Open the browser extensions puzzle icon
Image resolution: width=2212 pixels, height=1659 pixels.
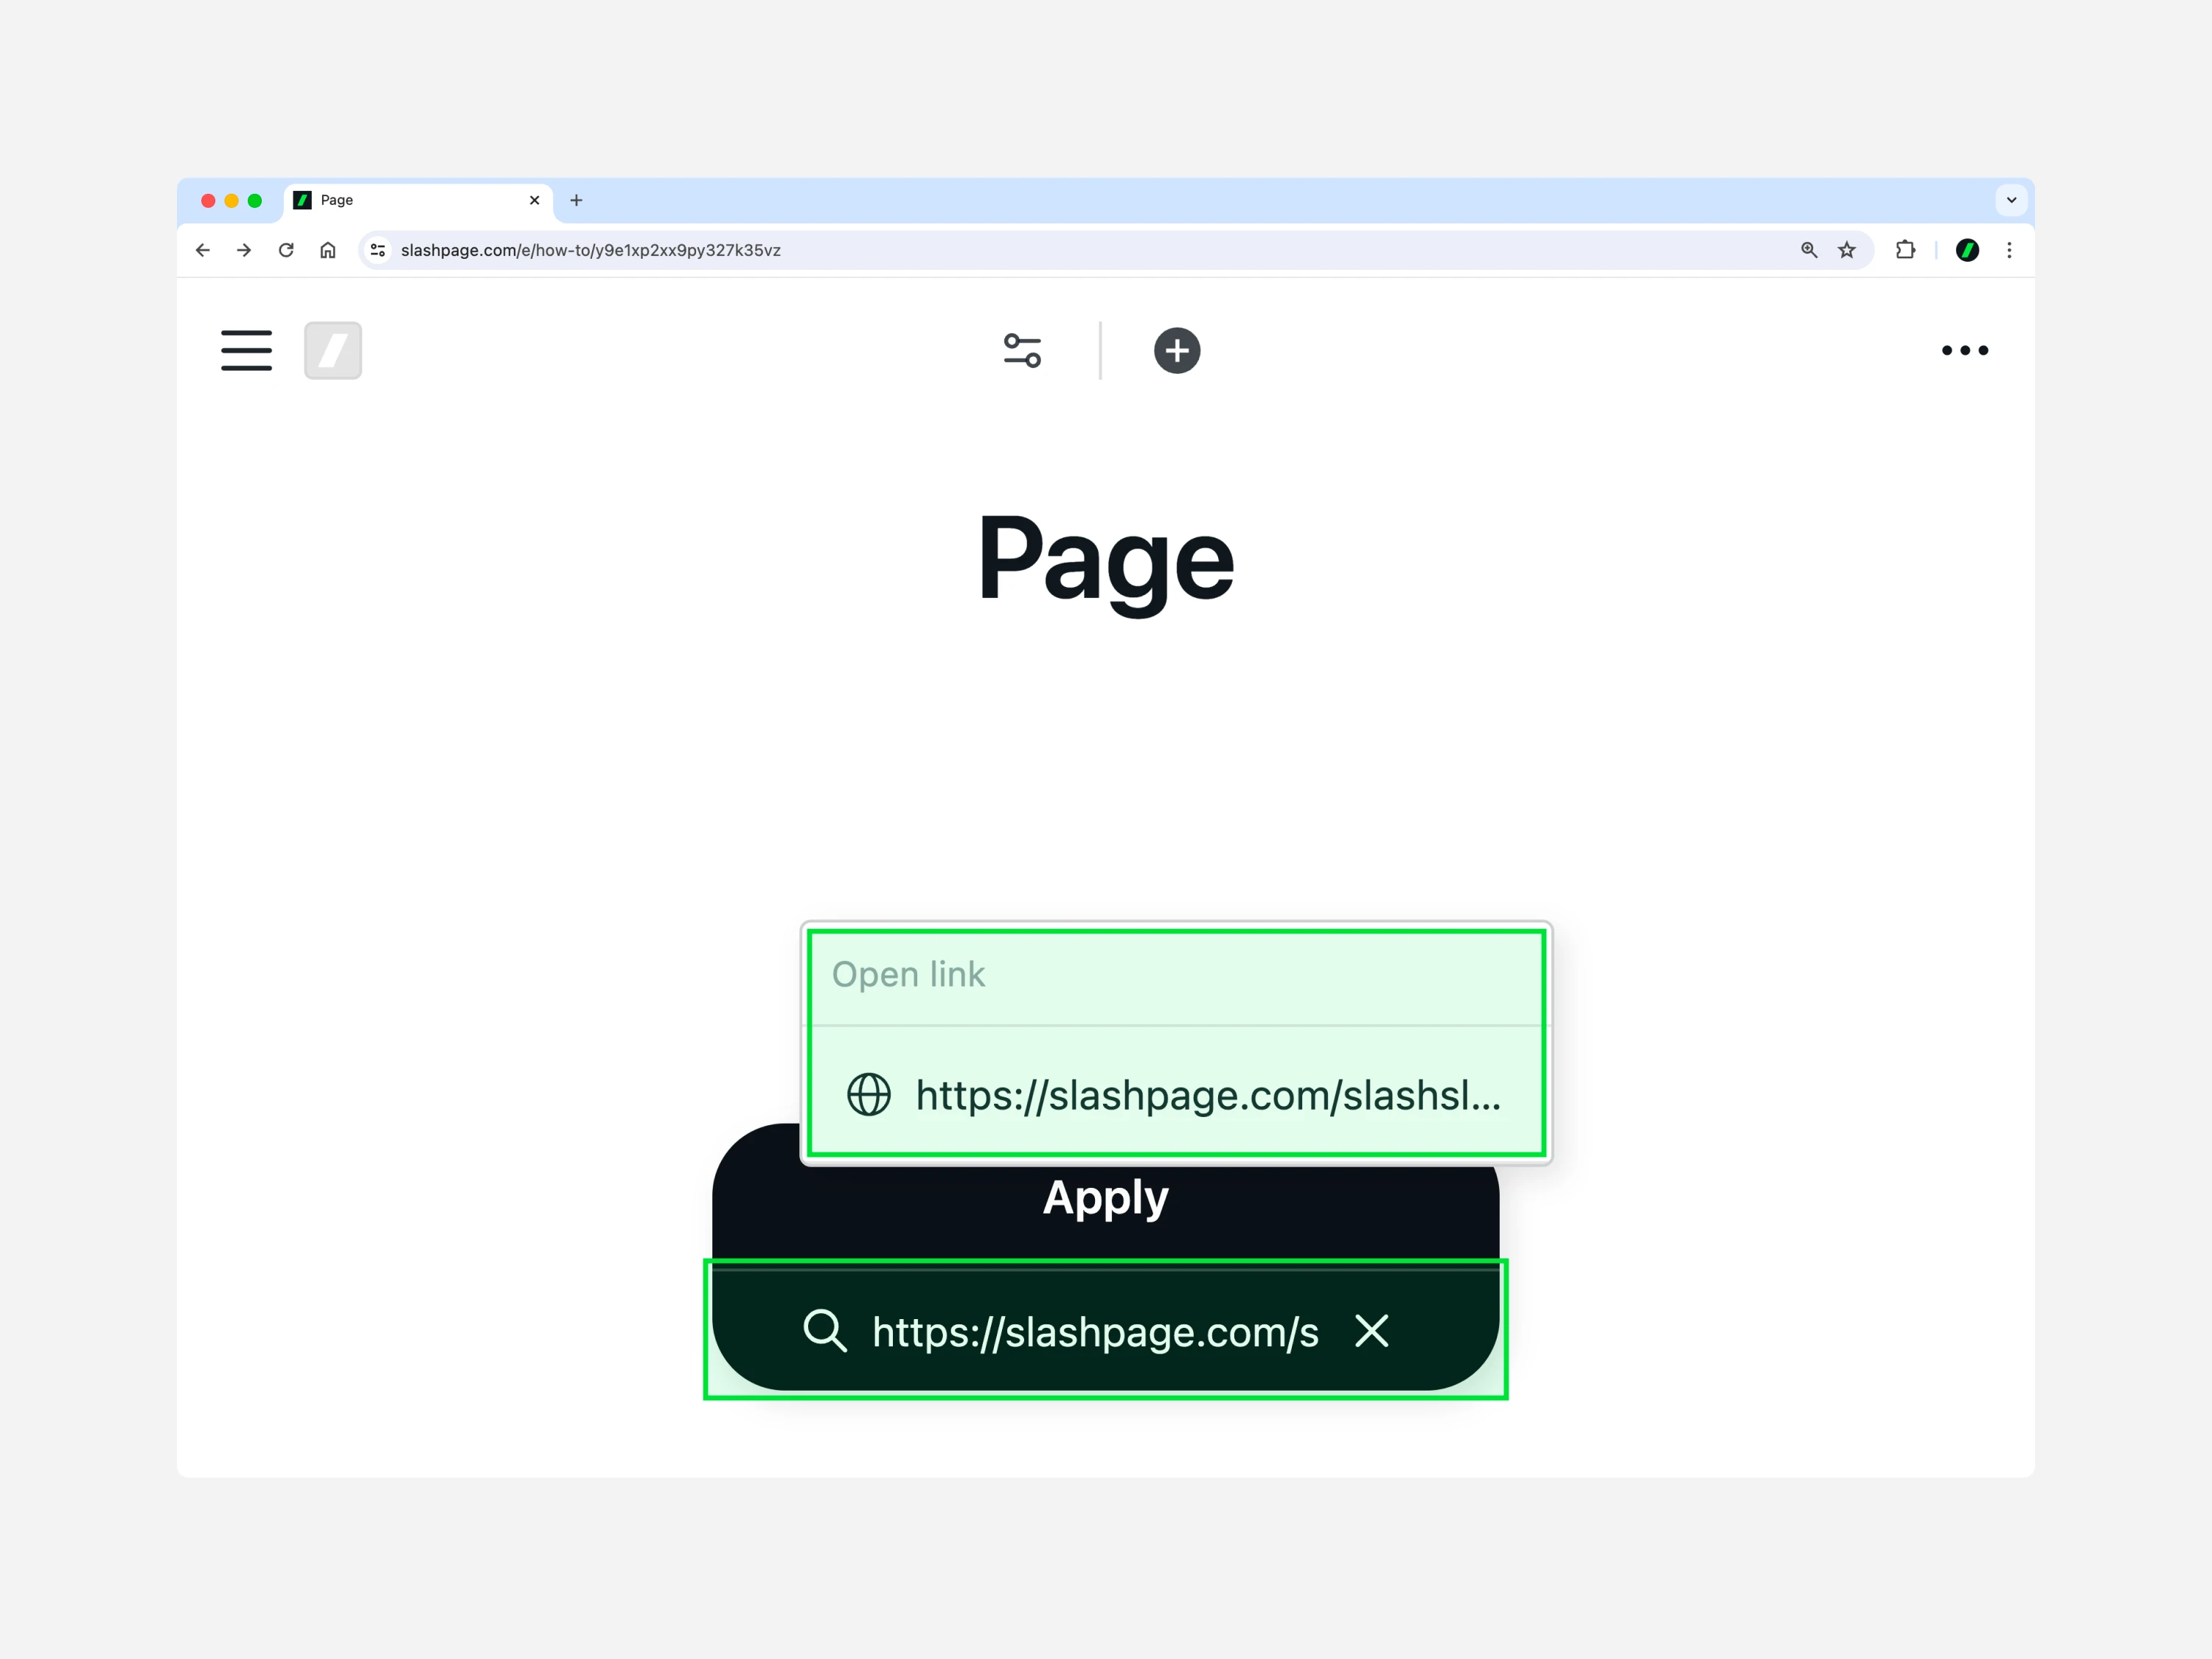click(x=1906, y=250)
